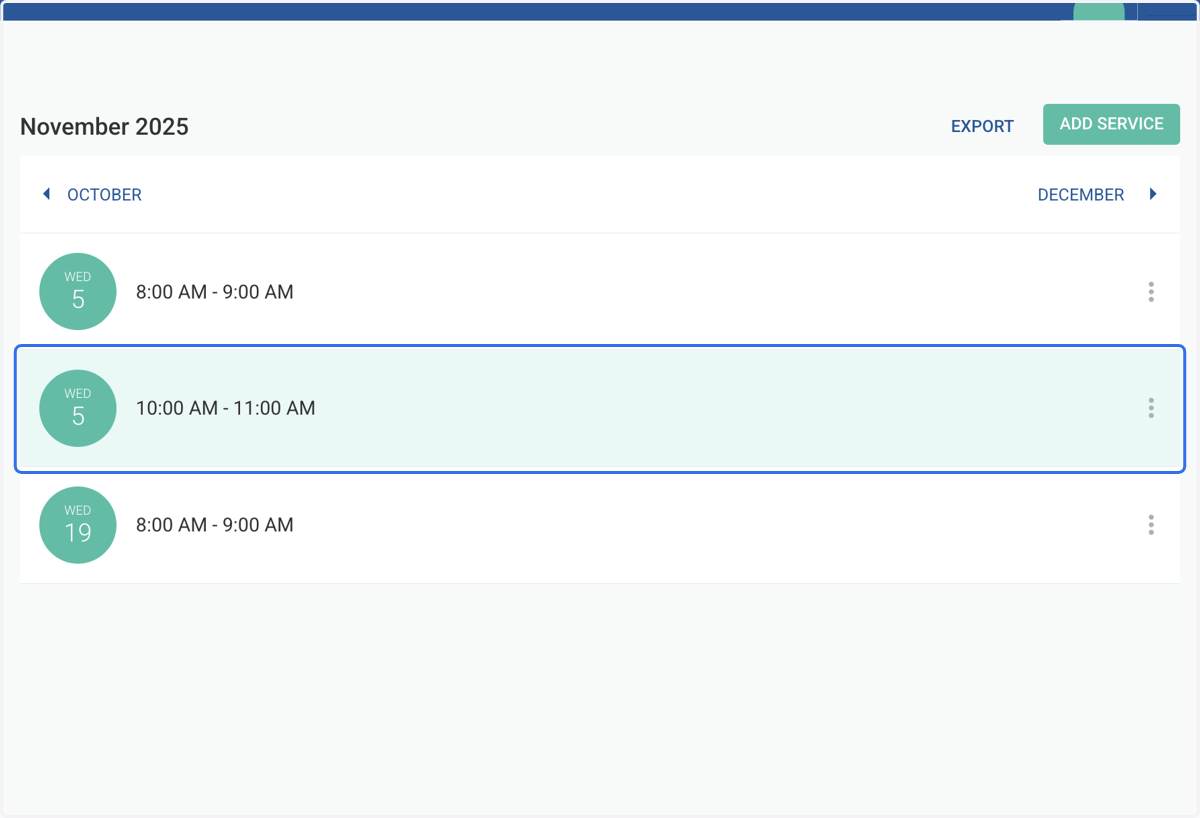Click the ADD SERVICE button
The height and width of the screenshot is (818, 1200).
coord(1111,124)
